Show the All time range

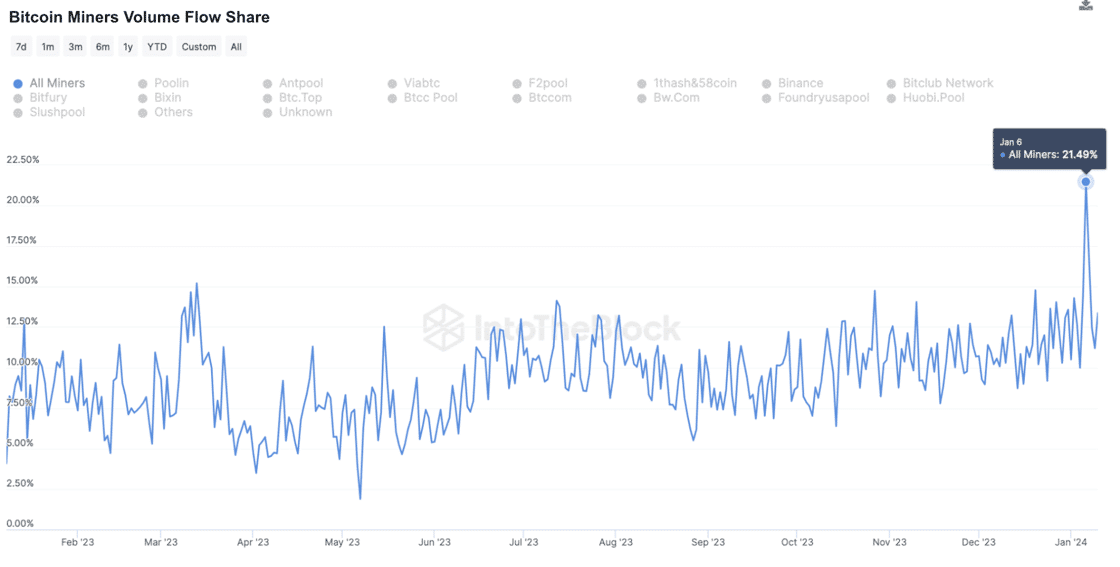236,46
